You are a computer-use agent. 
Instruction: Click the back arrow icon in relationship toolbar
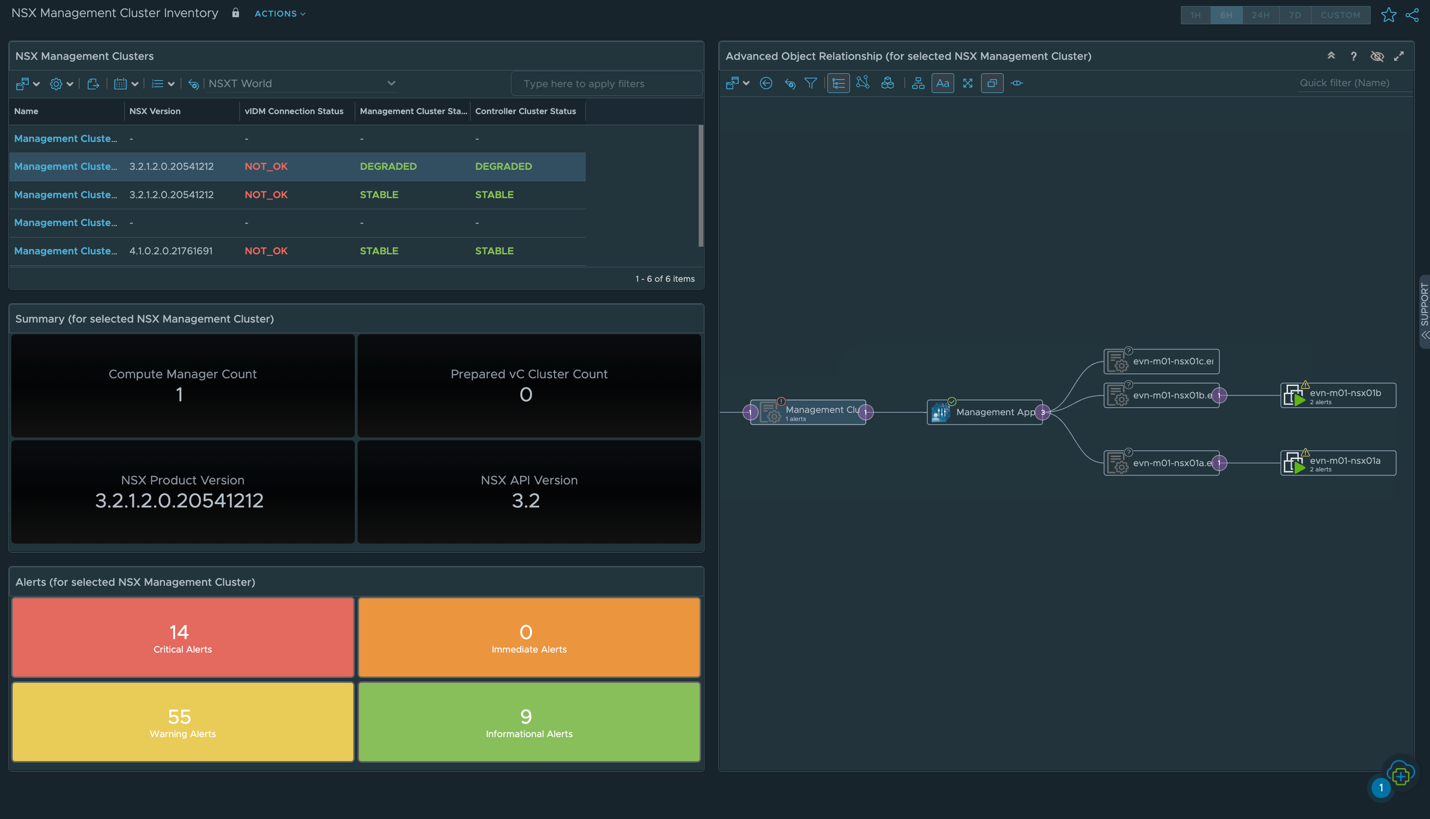pos(766,84)
